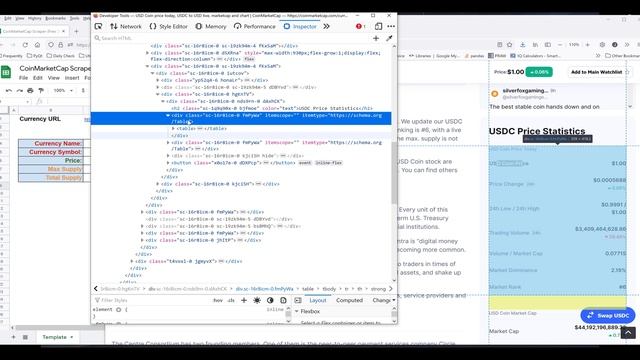Click the scroll-to-top arrow button
Image resolution: width=640 pixels, height=360 pixels.
tap(628, 333)
